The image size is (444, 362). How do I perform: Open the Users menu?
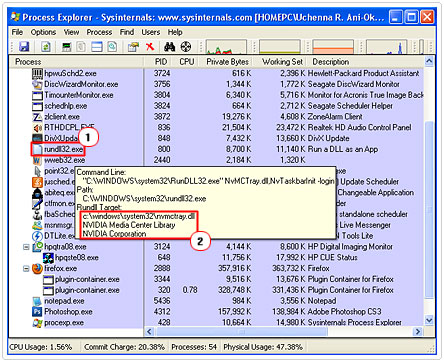coord(151,32)
